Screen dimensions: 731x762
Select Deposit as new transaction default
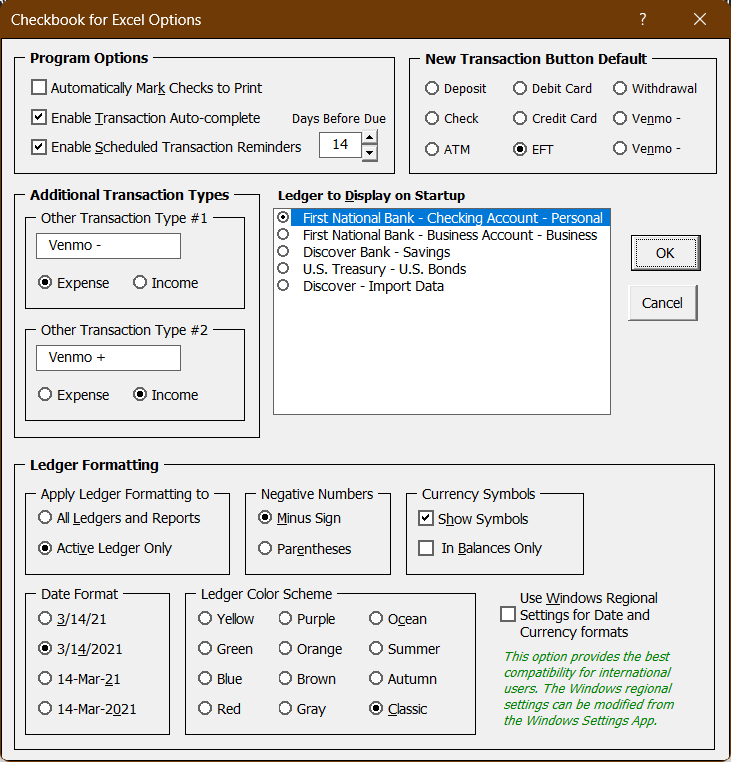point(432,88)
